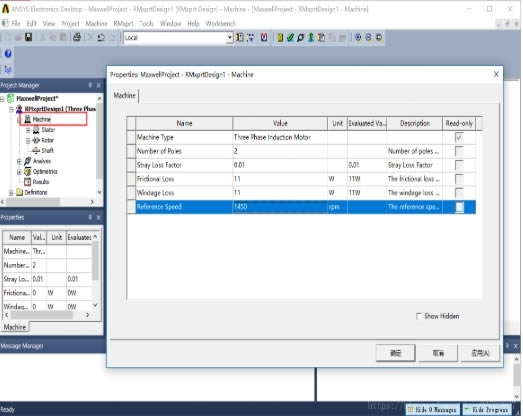
Task: Click the 确定 confirm button in dialog
Action: tap(396, 353)
